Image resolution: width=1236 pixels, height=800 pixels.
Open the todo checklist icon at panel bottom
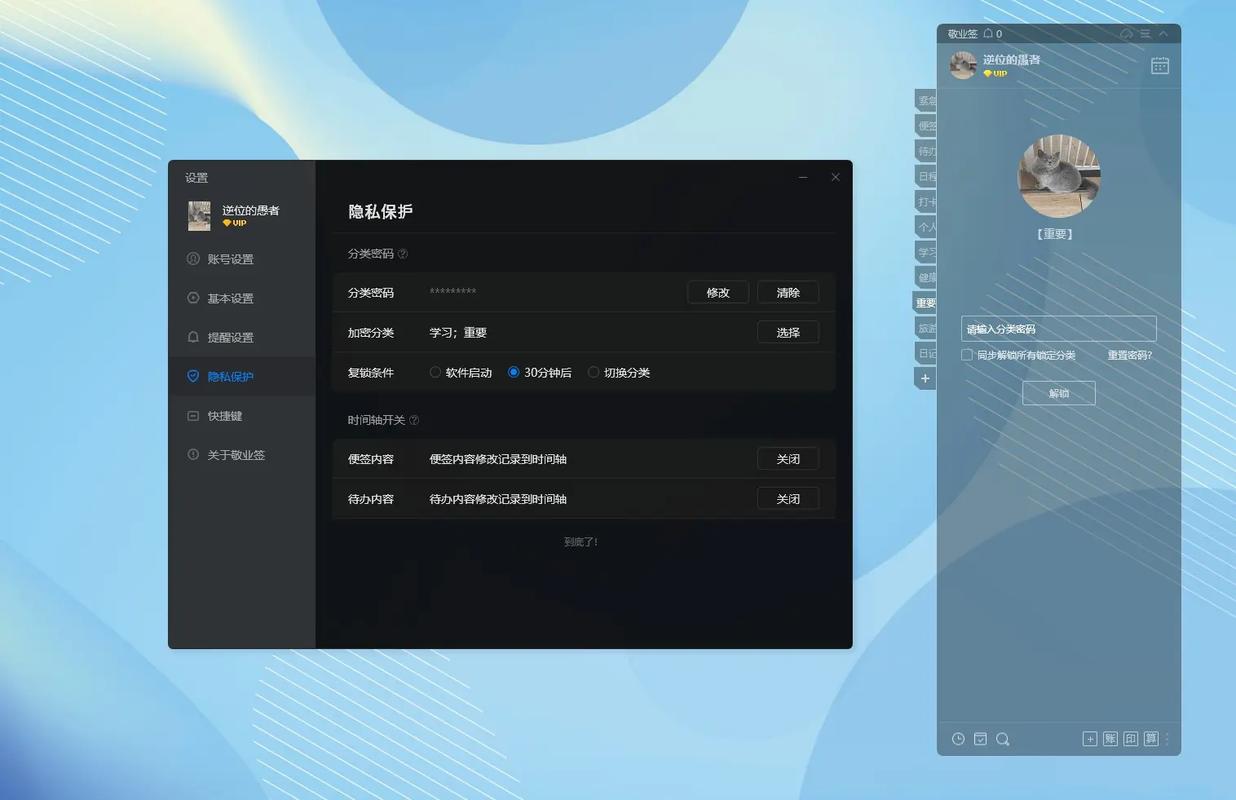click(x=980, y=738)
